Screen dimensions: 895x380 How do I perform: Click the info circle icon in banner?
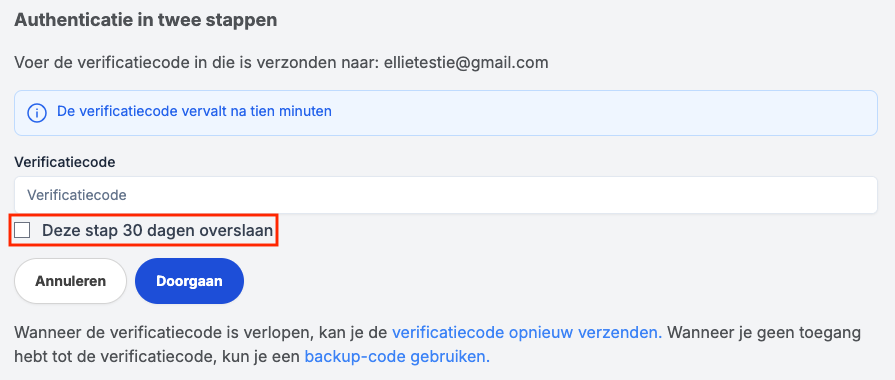[x=37, y=112]
